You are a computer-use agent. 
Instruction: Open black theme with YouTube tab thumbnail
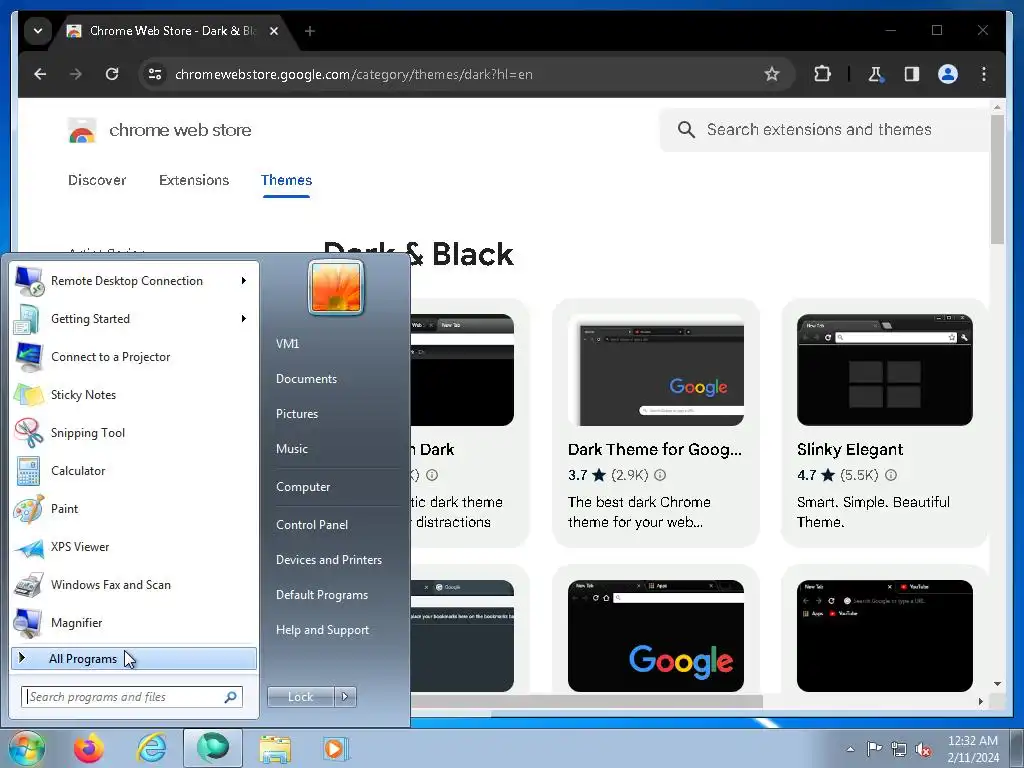[884, 635]
